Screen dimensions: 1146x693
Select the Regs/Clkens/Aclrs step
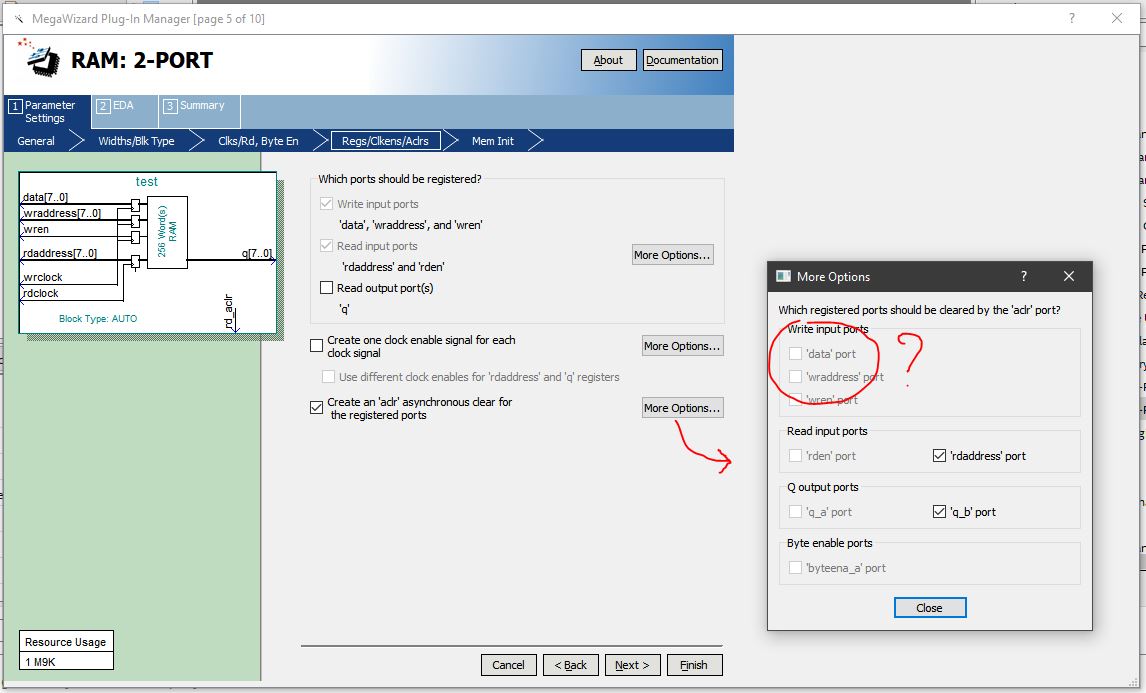(x=386, y=141)
